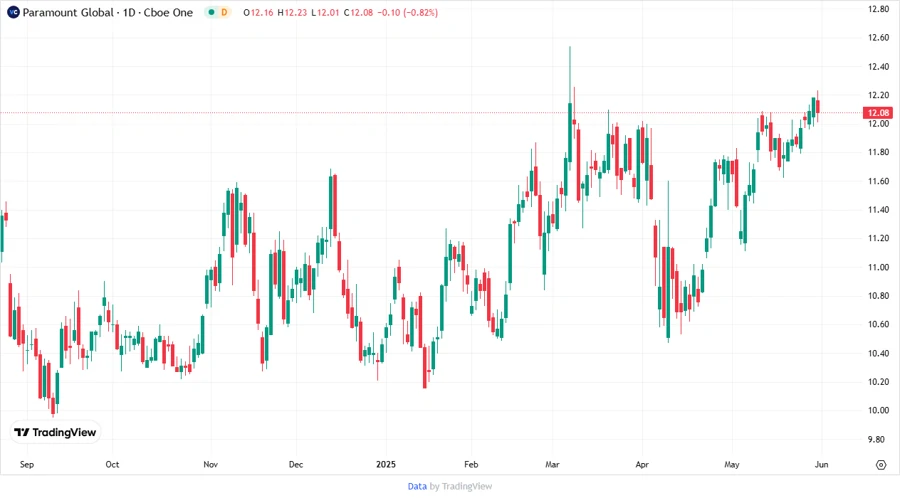Click the Mar label on time axis
900x498 pixels.
(x=552, y=464)
